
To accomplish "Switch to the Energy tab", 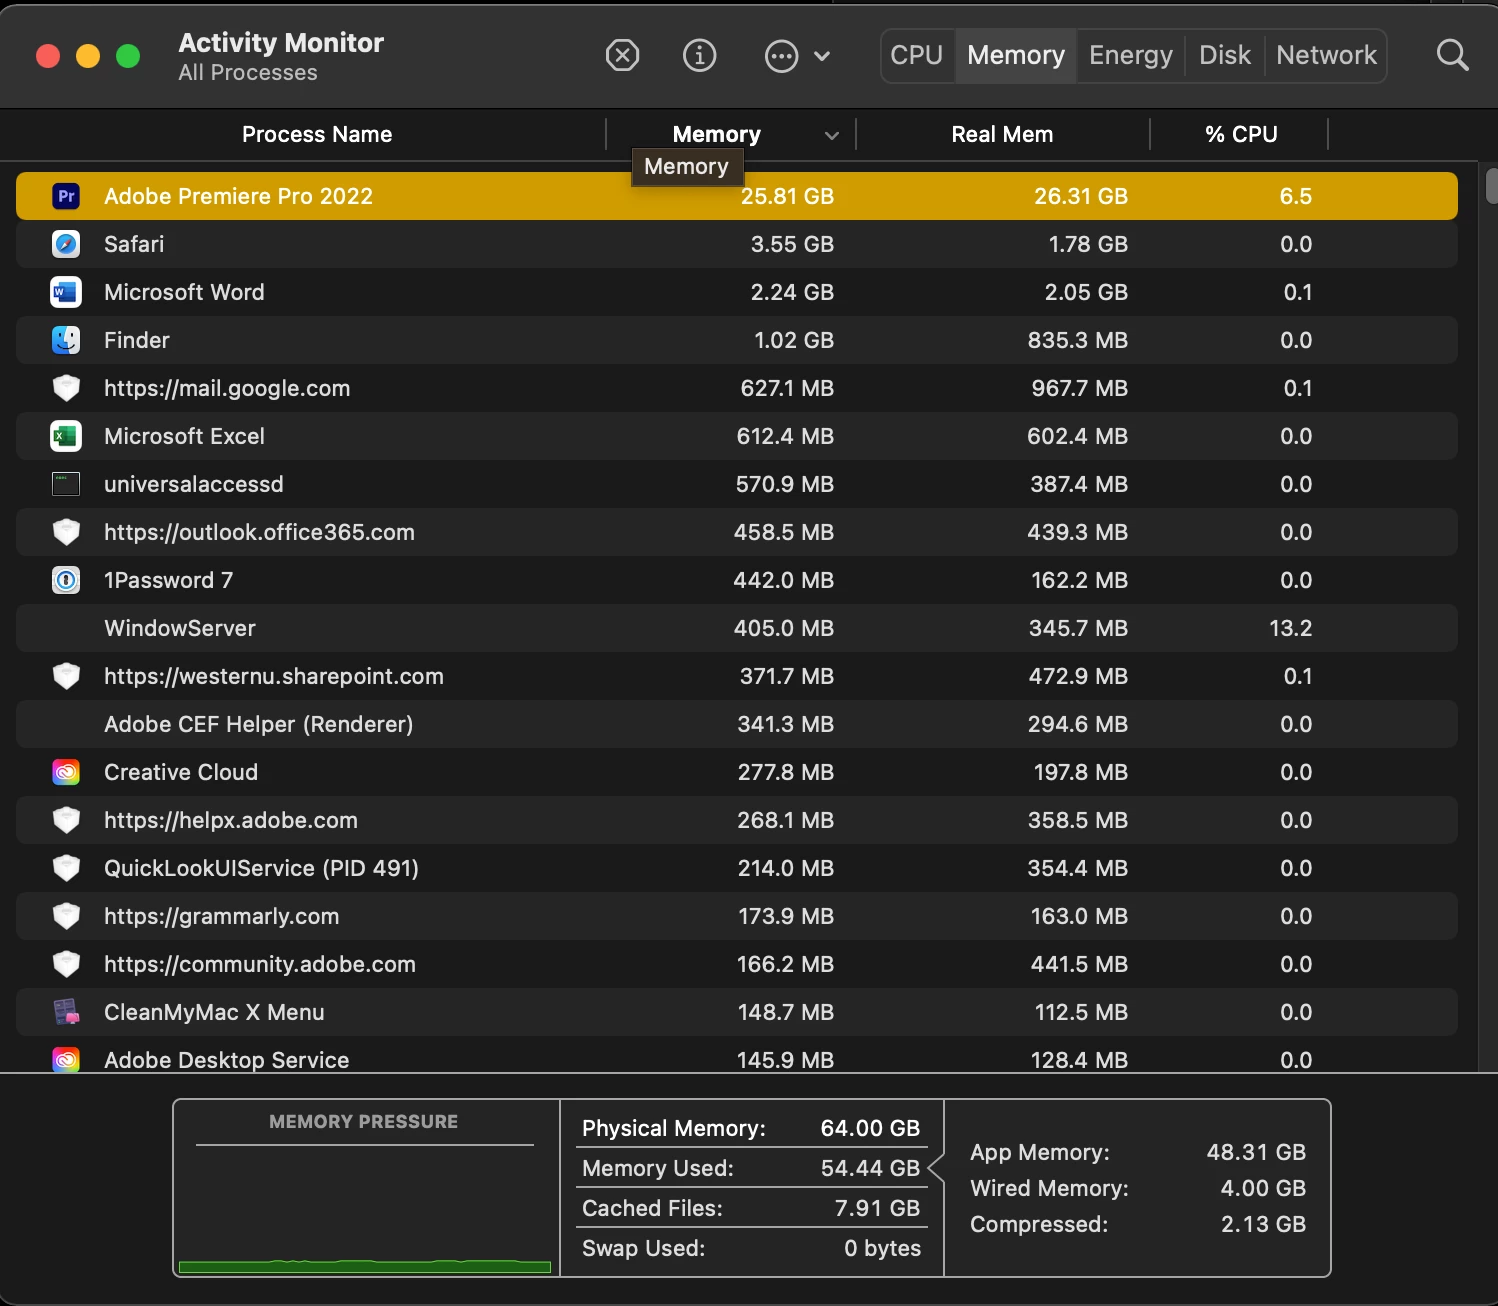I will 1131,55.
